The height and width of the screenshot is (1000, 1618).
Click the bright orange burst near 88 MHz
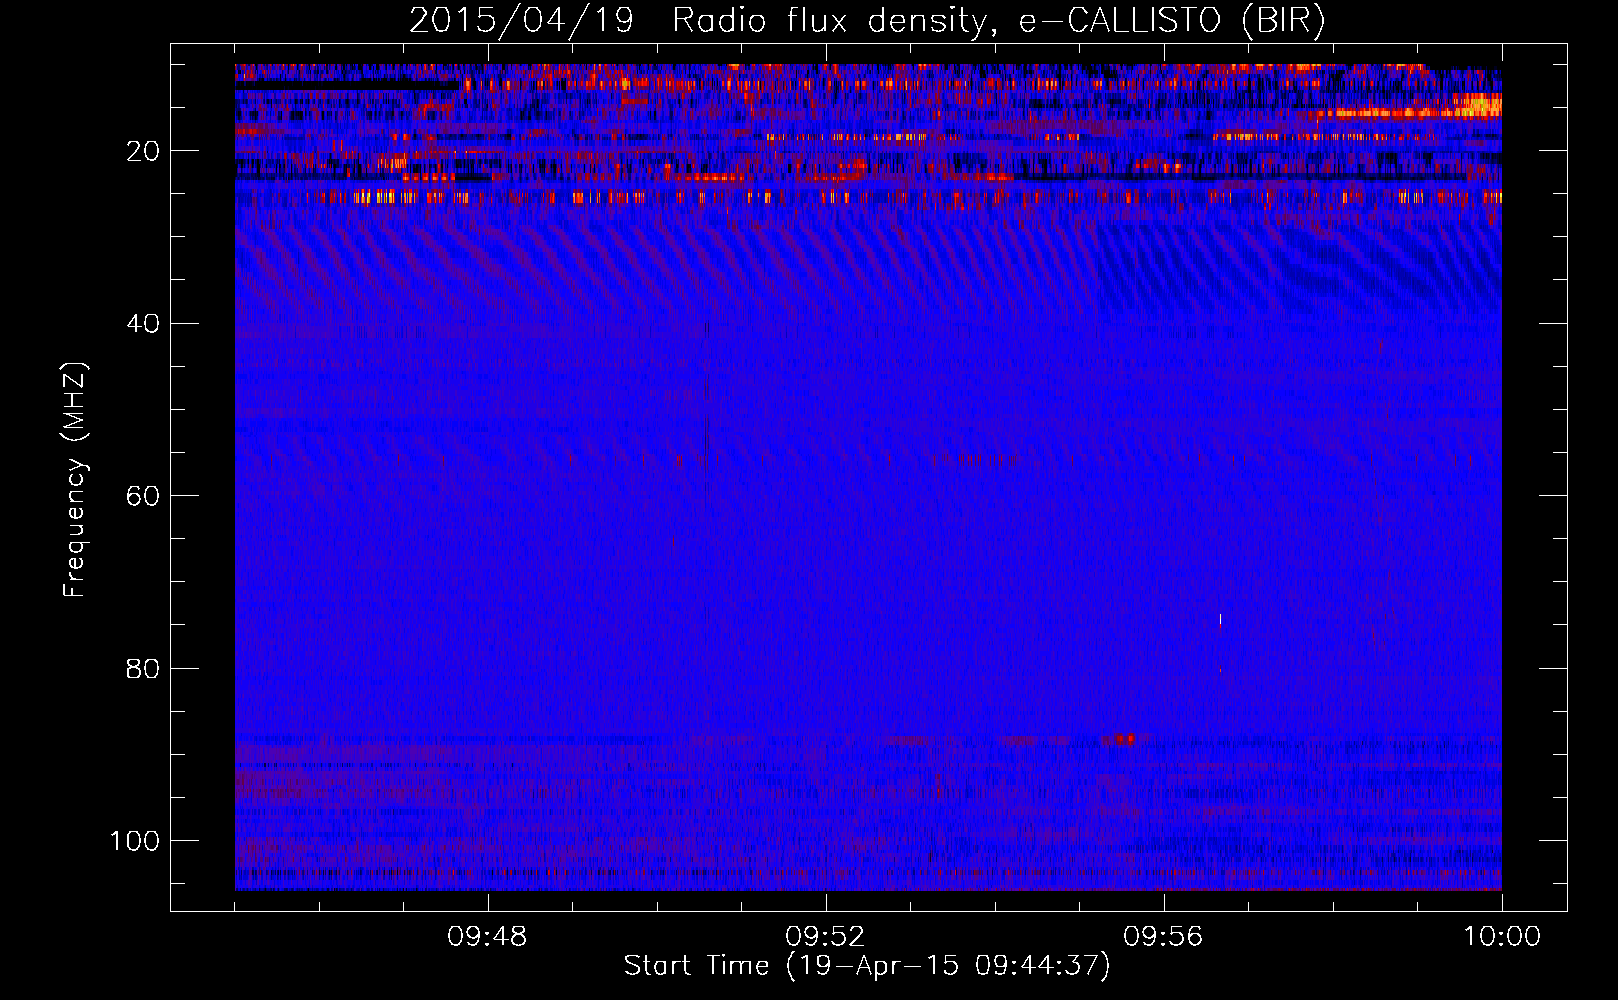1119,740
